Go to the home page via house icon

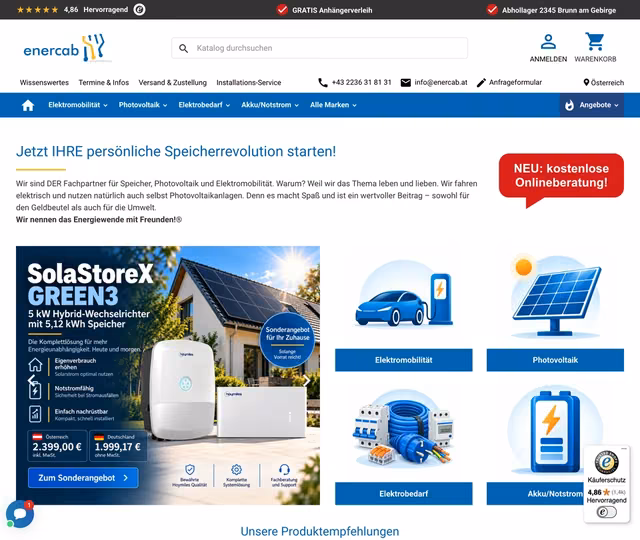click(x=28, y=105)
